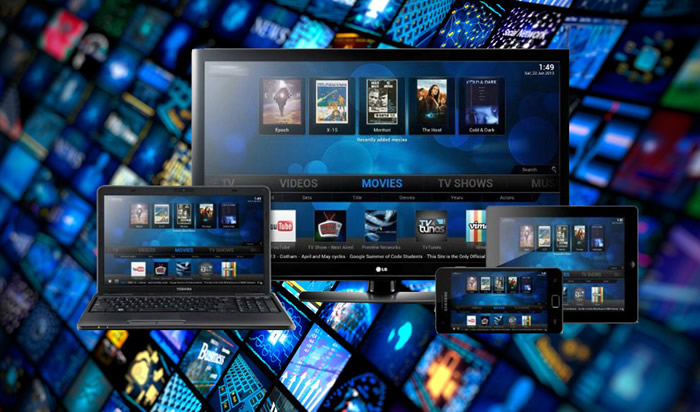700x412 pixels.
Task: Launch the TvTunes icon on the Samsung phone
Action: [x=512, y=320]
